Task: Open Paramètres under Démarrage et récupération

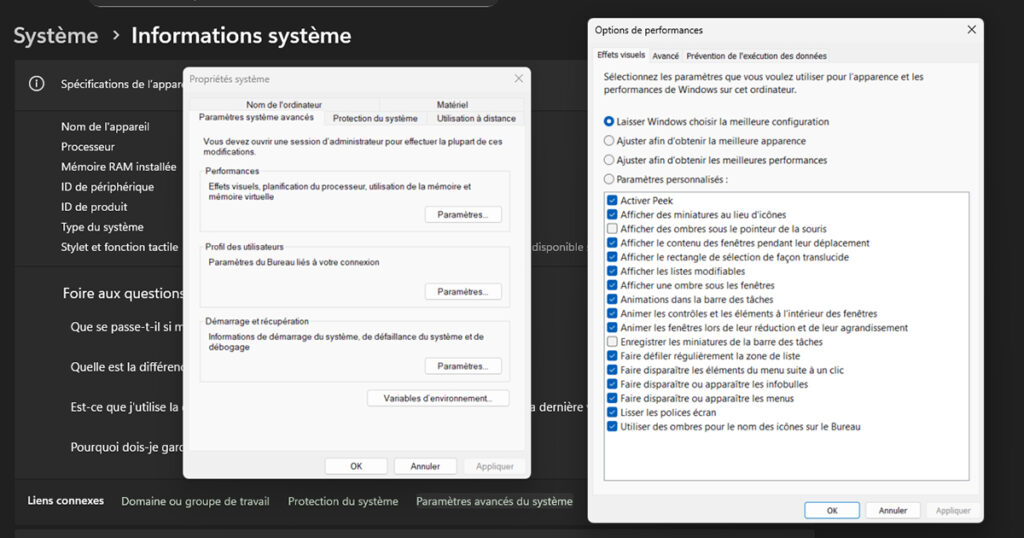Action: tap(462, 366)
